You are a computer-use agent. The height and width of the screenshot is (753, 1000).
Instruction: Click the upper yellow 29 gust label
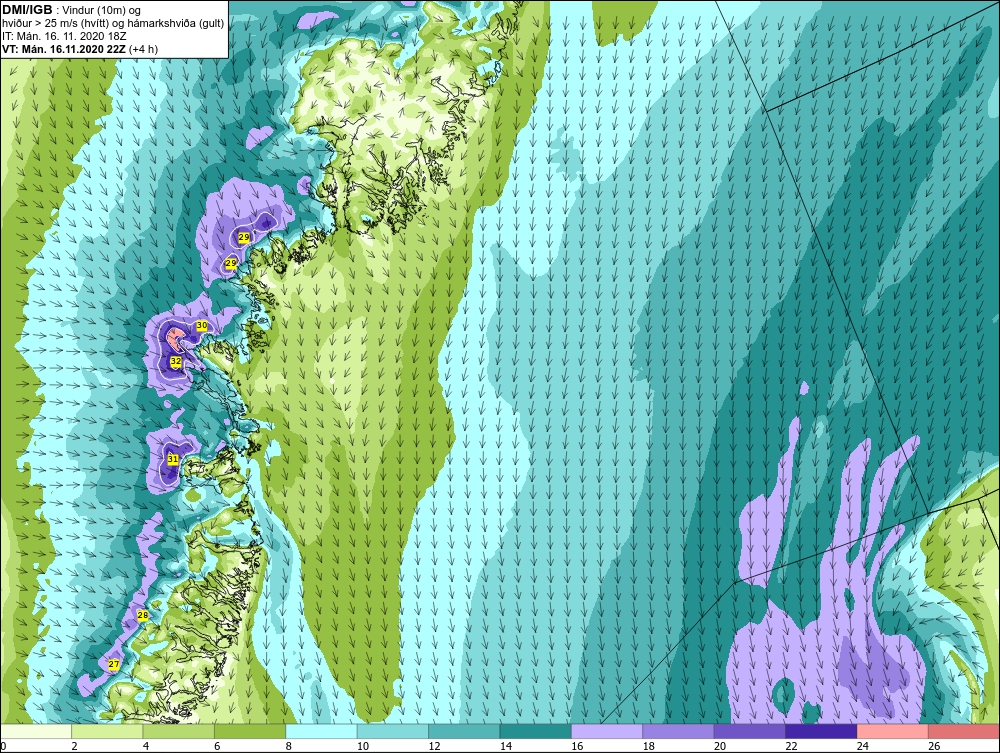pyautogui.click(x=244, y=237)
